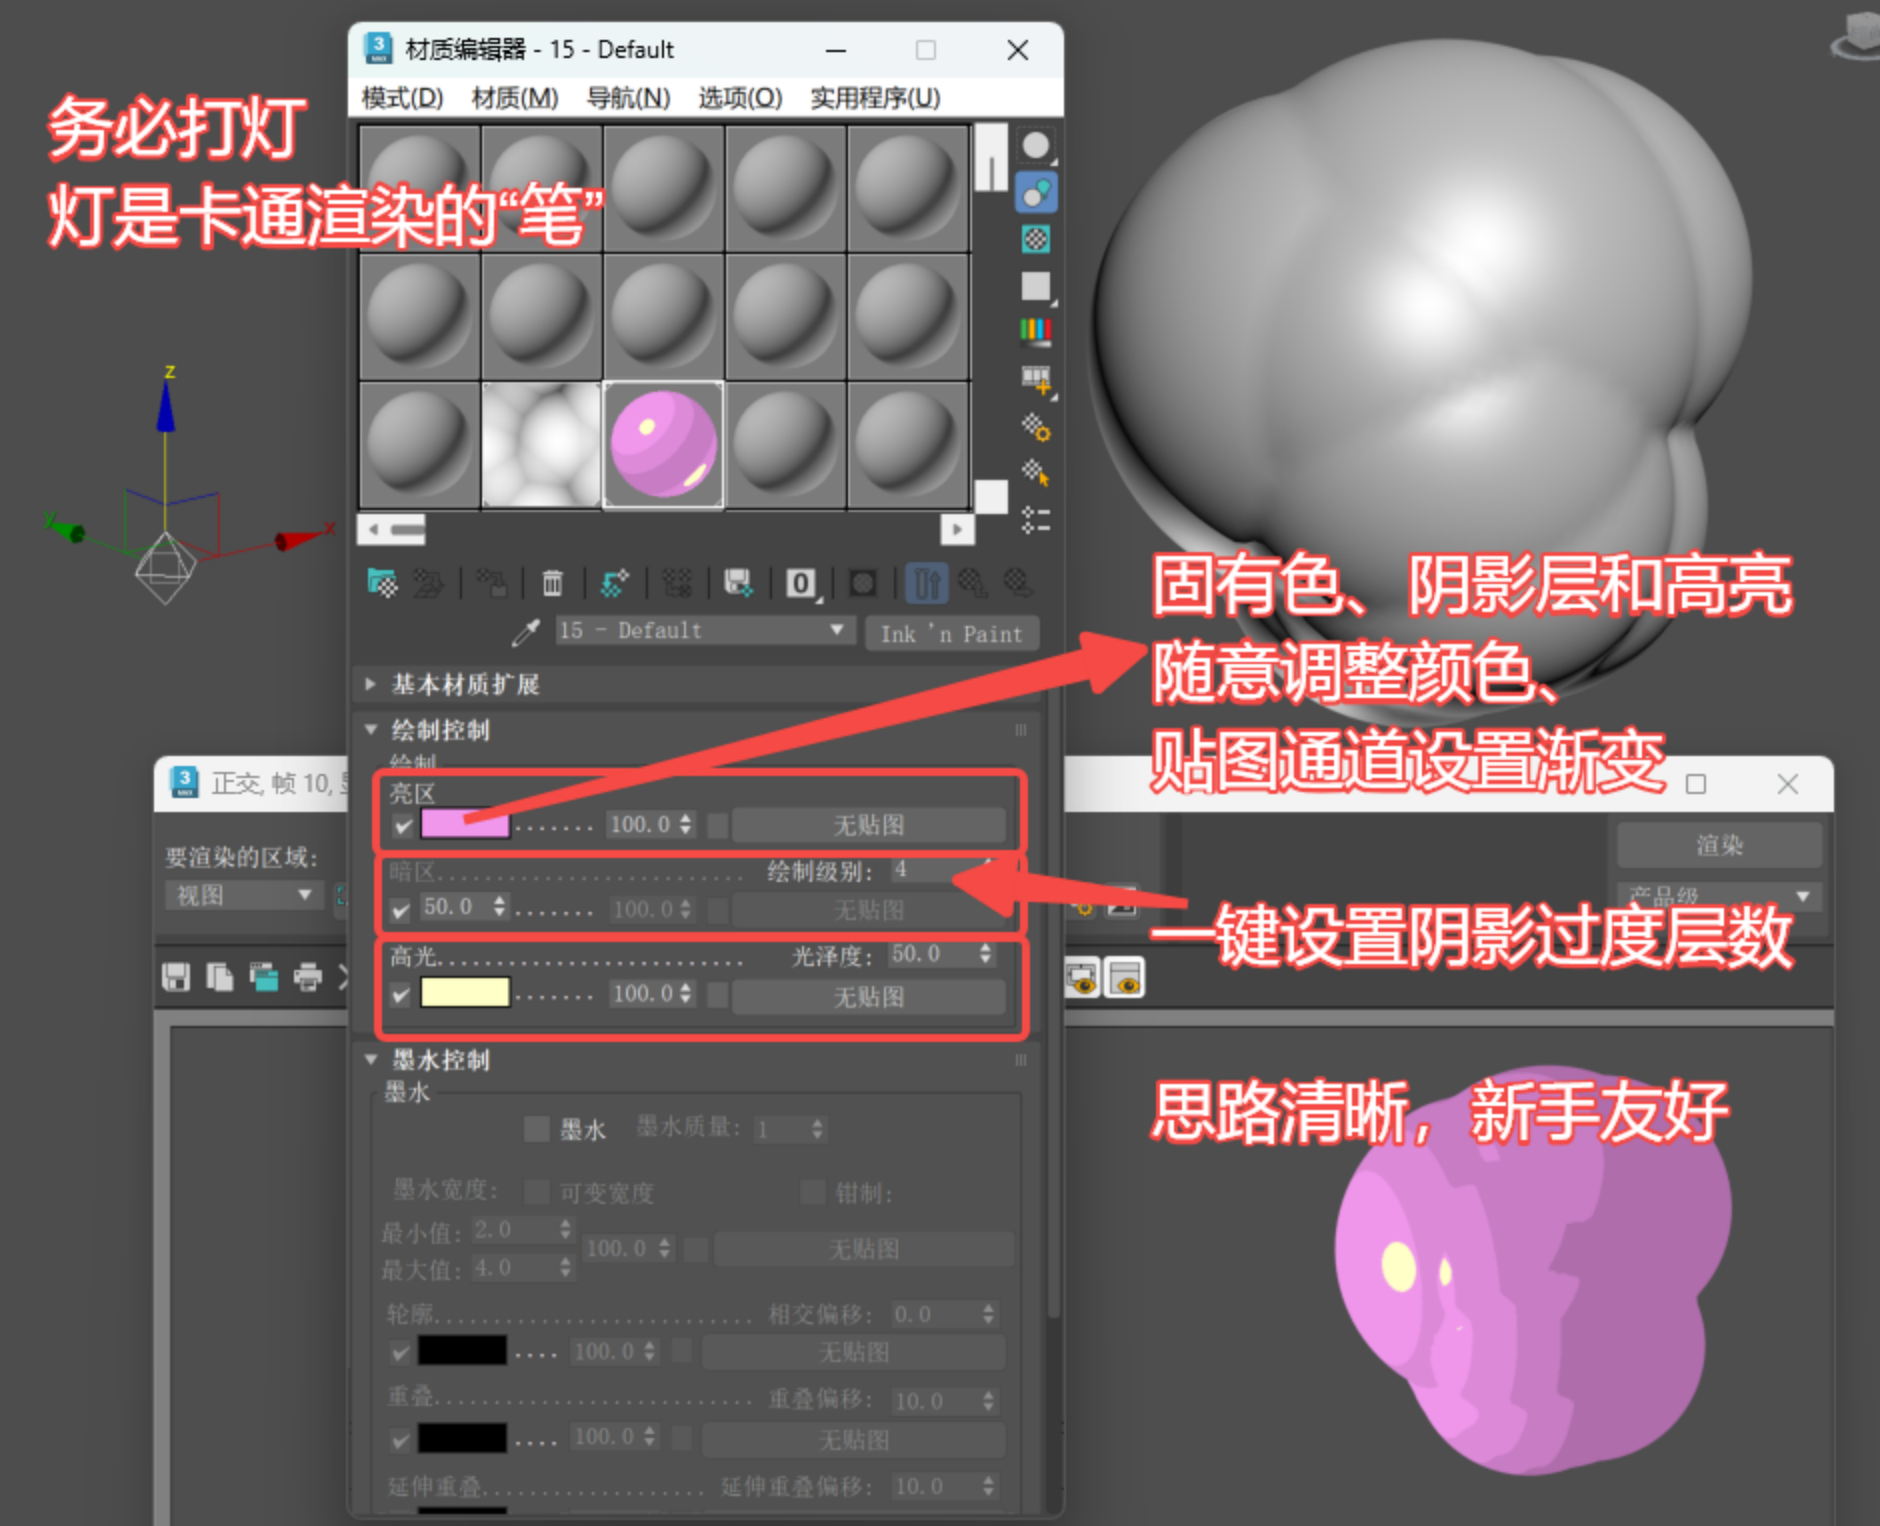Enable the 墨水 (Ink) checkbox

click(x=537, y=1130)
